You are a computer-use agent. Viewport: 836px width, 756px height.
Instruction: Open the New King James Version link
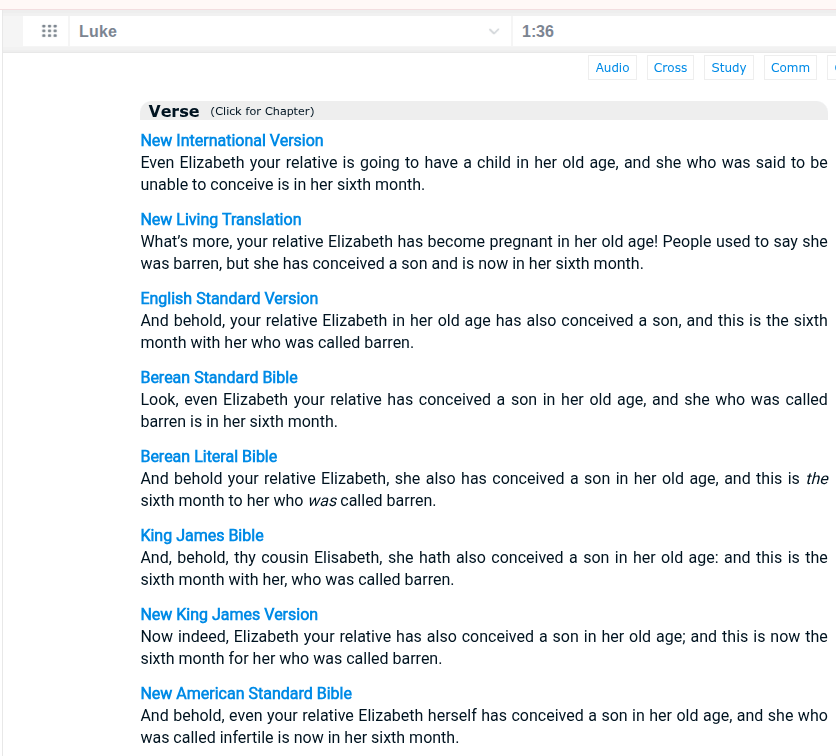[x=229, y=615]
